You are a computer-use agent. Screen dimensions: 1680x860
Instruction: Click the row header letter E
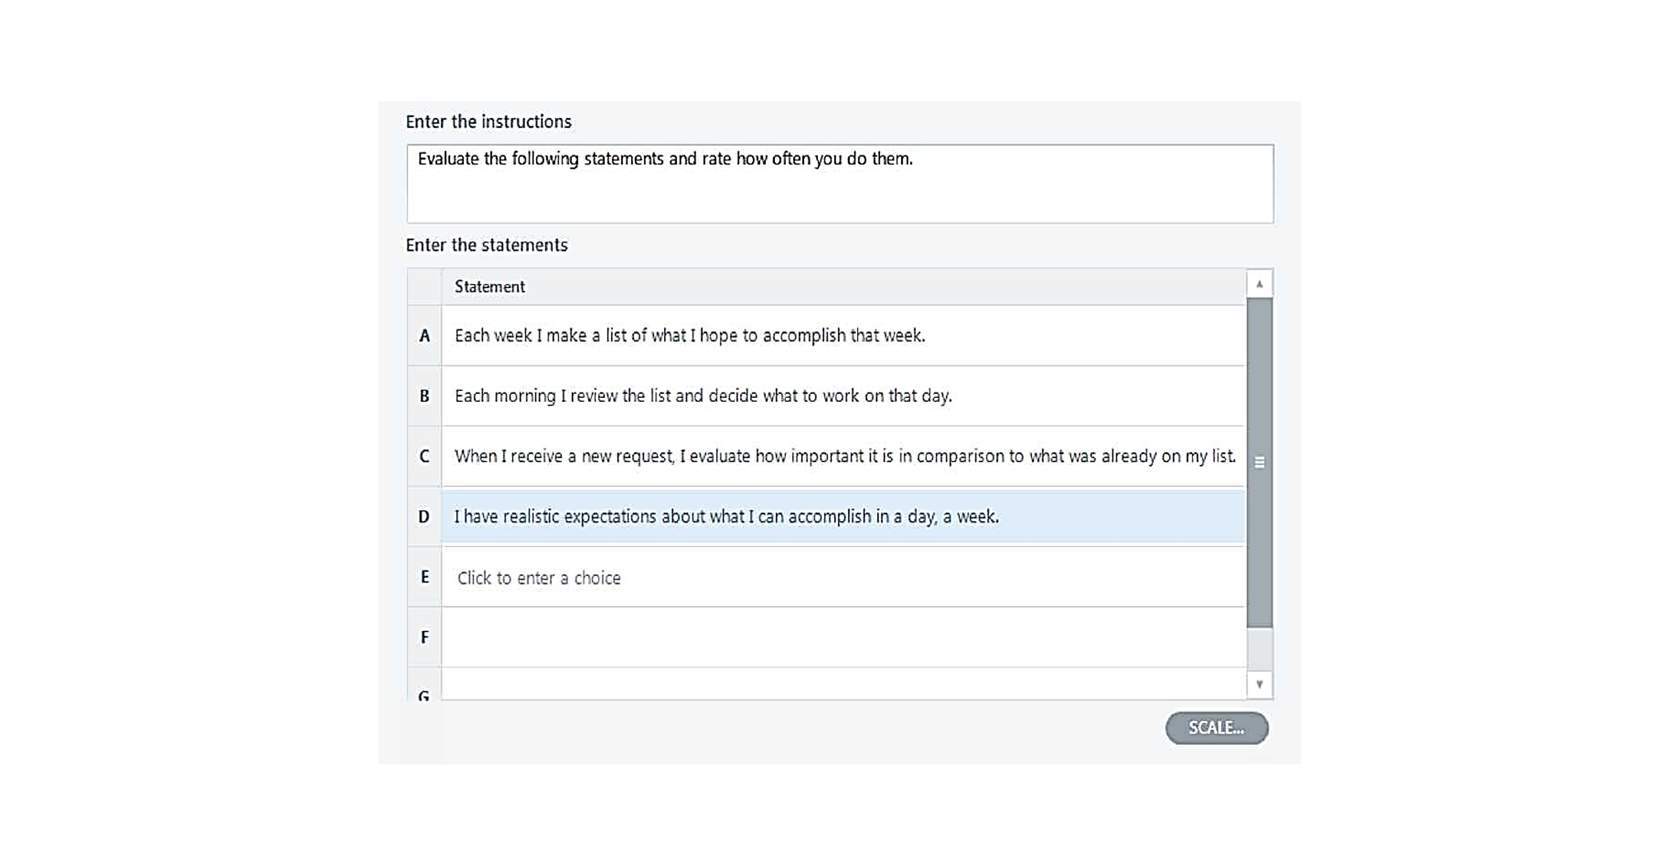pyautogui.click(x=424, y=577)
